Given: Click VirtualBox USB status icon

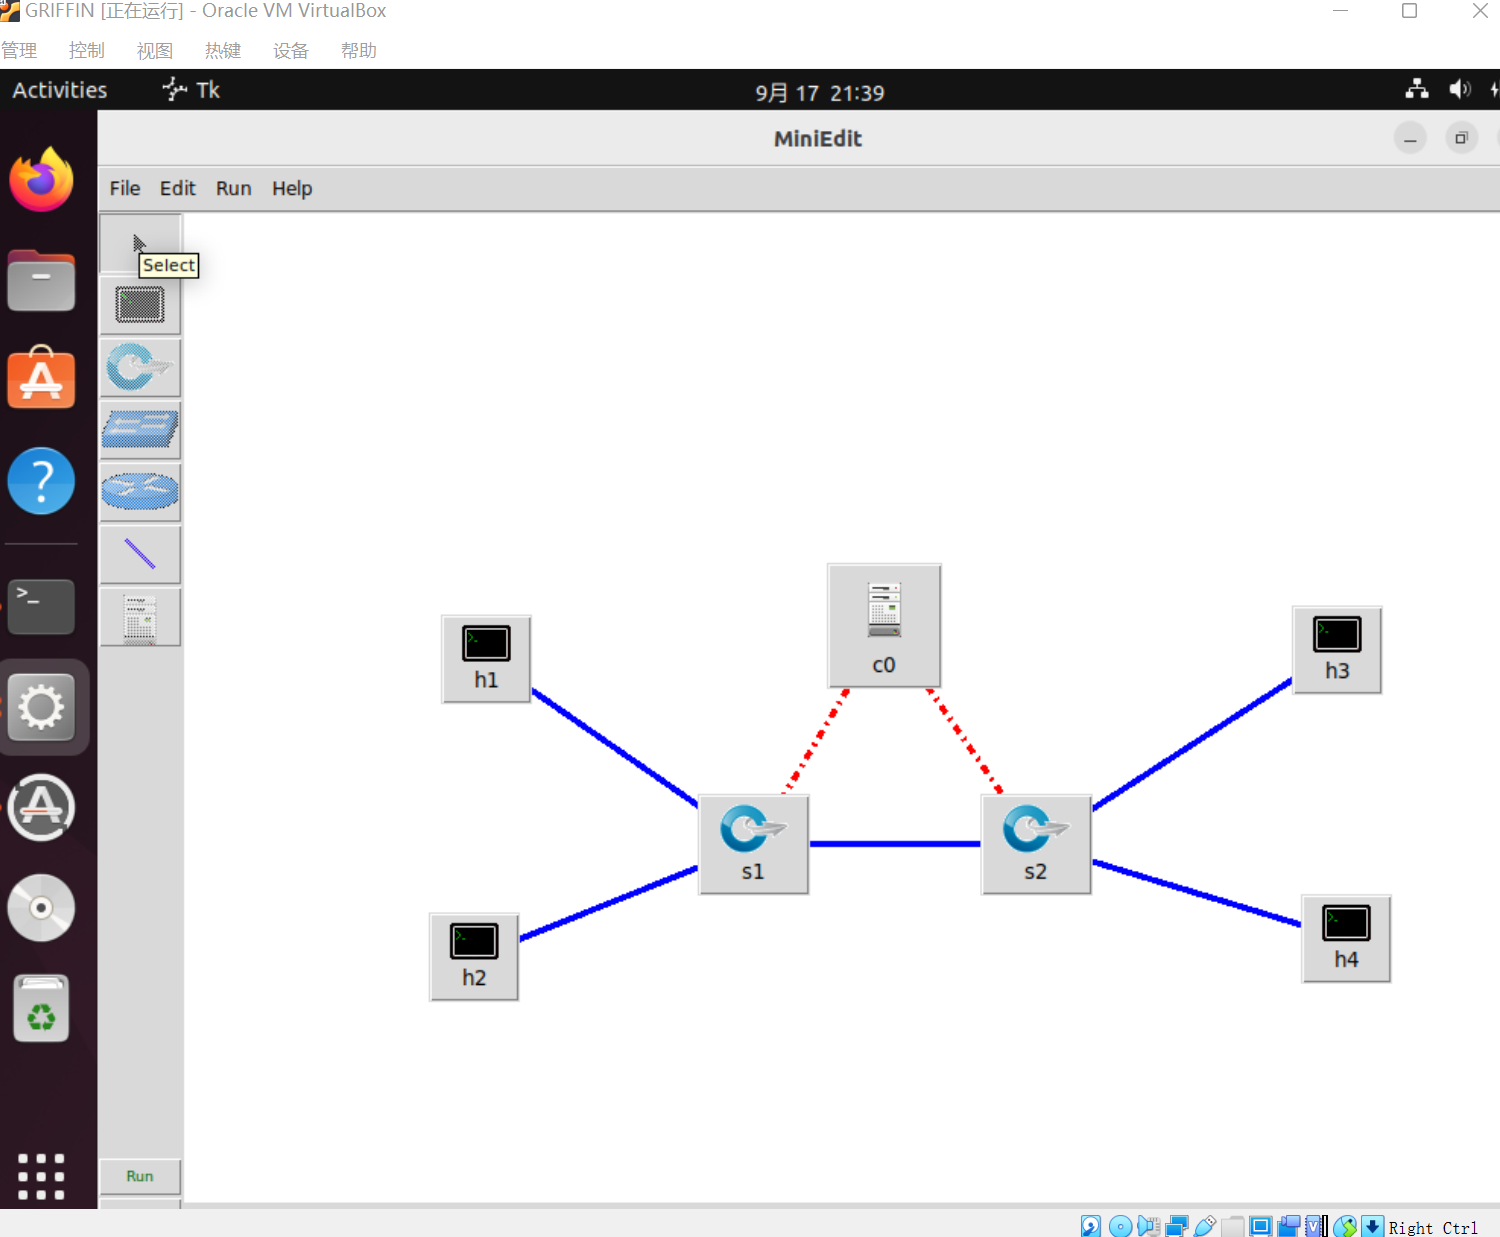Looking at the screenshot, I should pos(1205,1226).
